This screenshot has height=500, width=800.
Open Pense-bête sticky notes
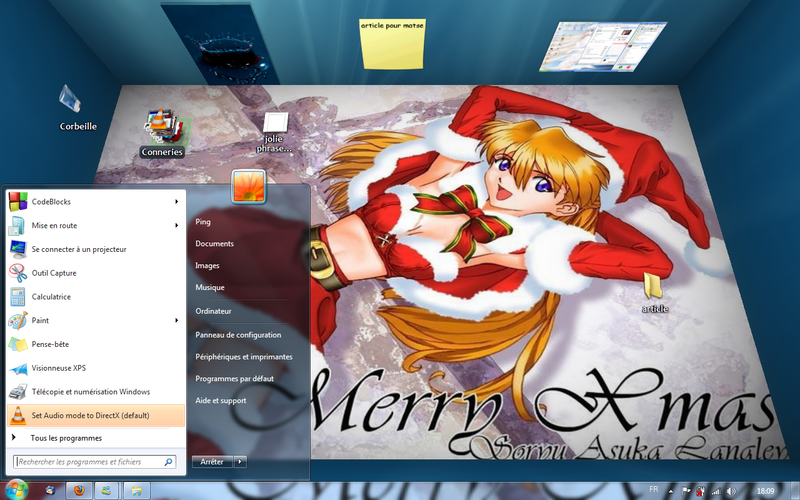point(95,344)
